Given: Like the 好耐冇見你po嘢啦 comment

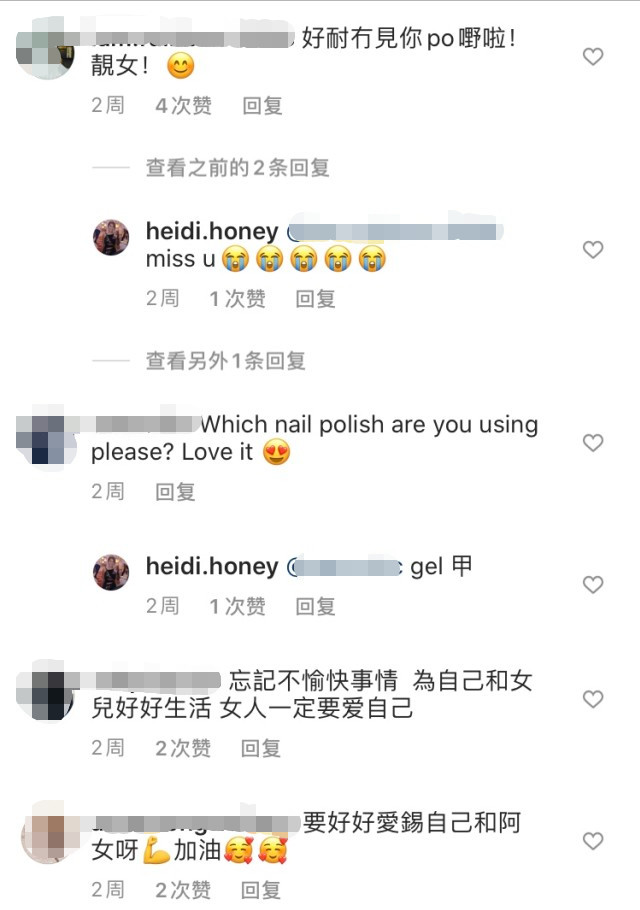Looking at the screenshot, I should 593,57.
